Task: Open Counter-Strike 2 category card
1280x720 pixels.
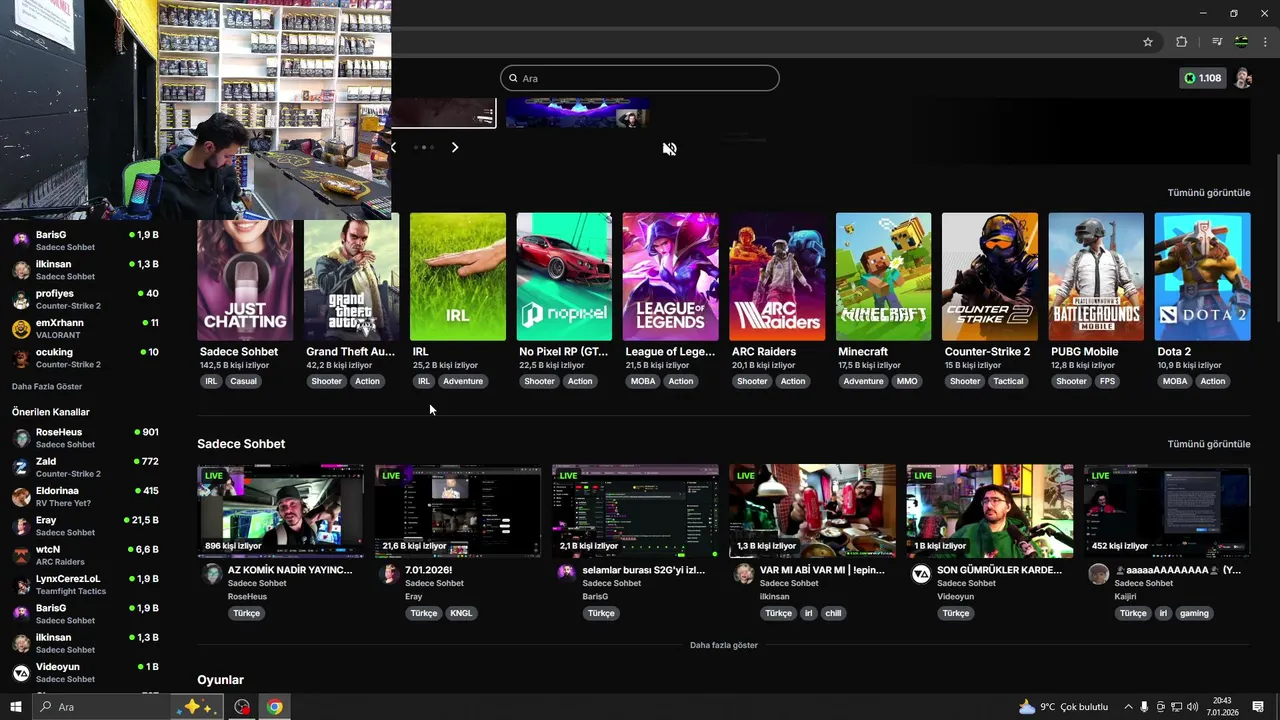Action: (x=990, y=277)
